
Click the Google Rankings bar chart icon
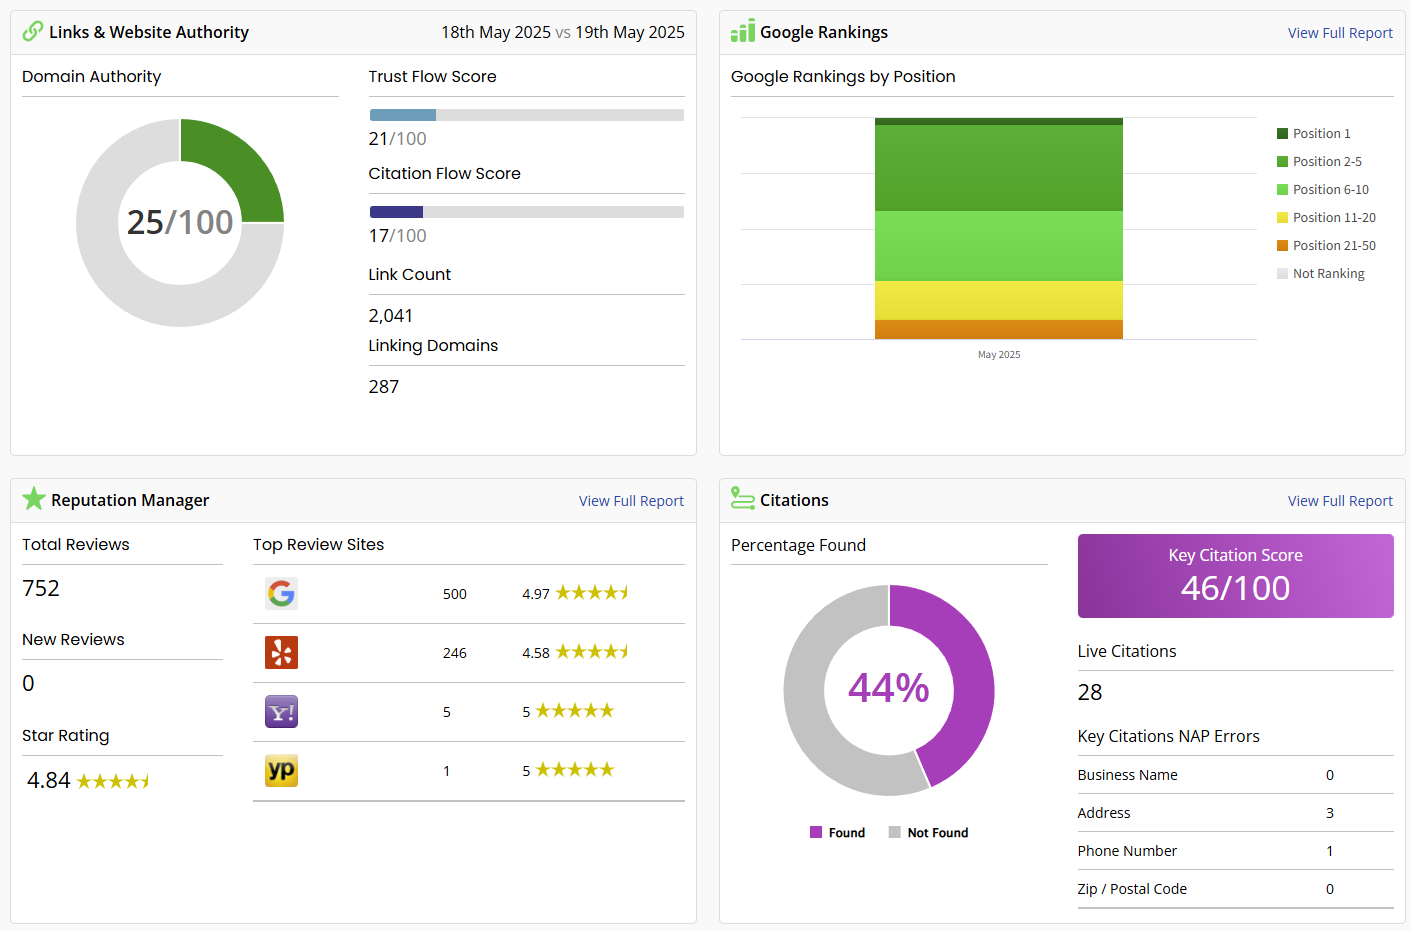[x=742, y=31]
